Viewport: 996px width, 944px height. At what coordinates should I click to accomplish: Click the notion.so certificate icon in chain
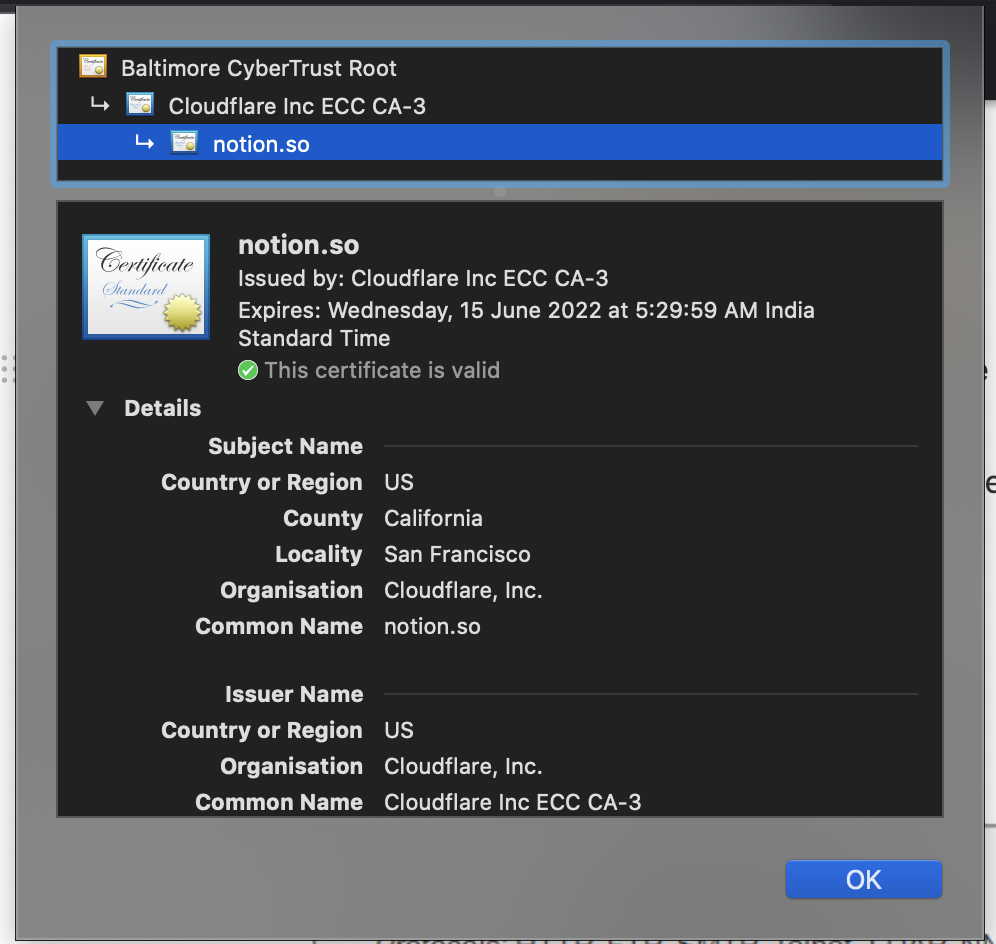pyautogui.click(x=184, y=142)
